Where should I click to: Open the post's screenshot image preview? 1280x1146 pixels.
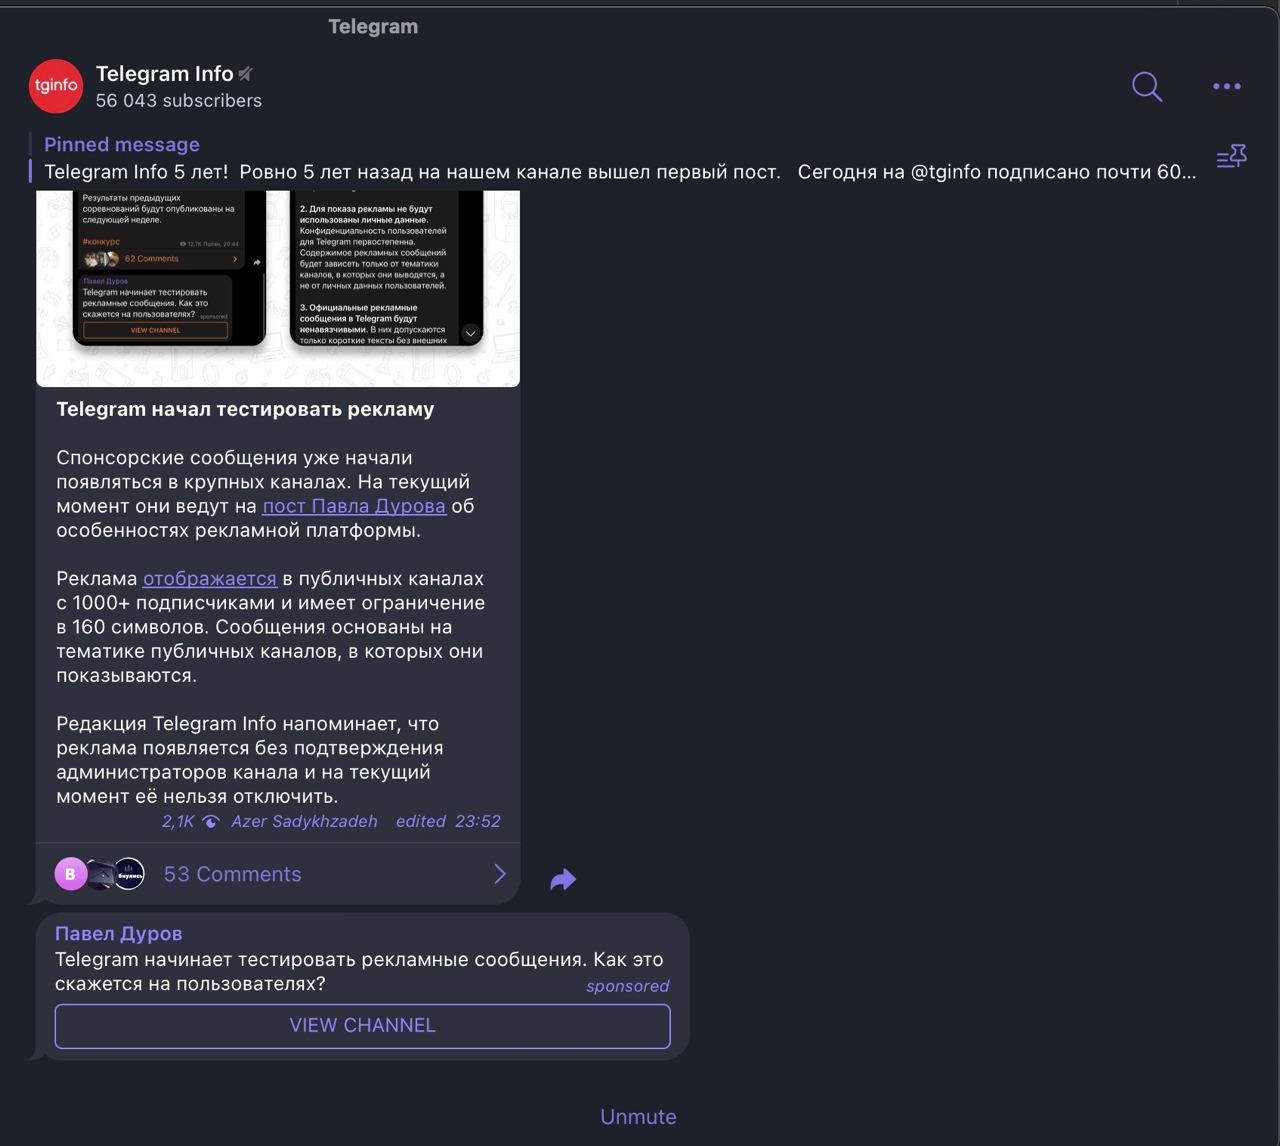pyautogui.click(x=278, y=287)
